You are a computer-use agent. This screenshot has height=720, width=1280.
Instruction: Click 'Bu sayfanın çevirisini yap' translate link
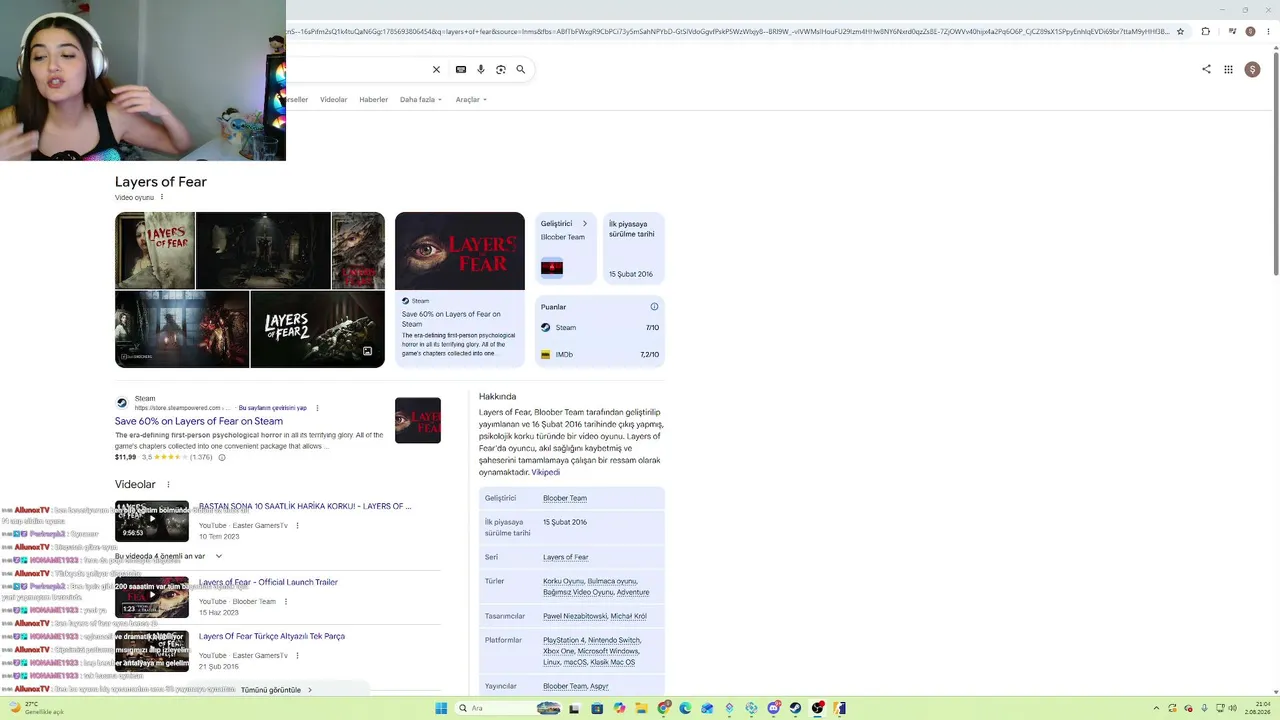coord(272,408)
